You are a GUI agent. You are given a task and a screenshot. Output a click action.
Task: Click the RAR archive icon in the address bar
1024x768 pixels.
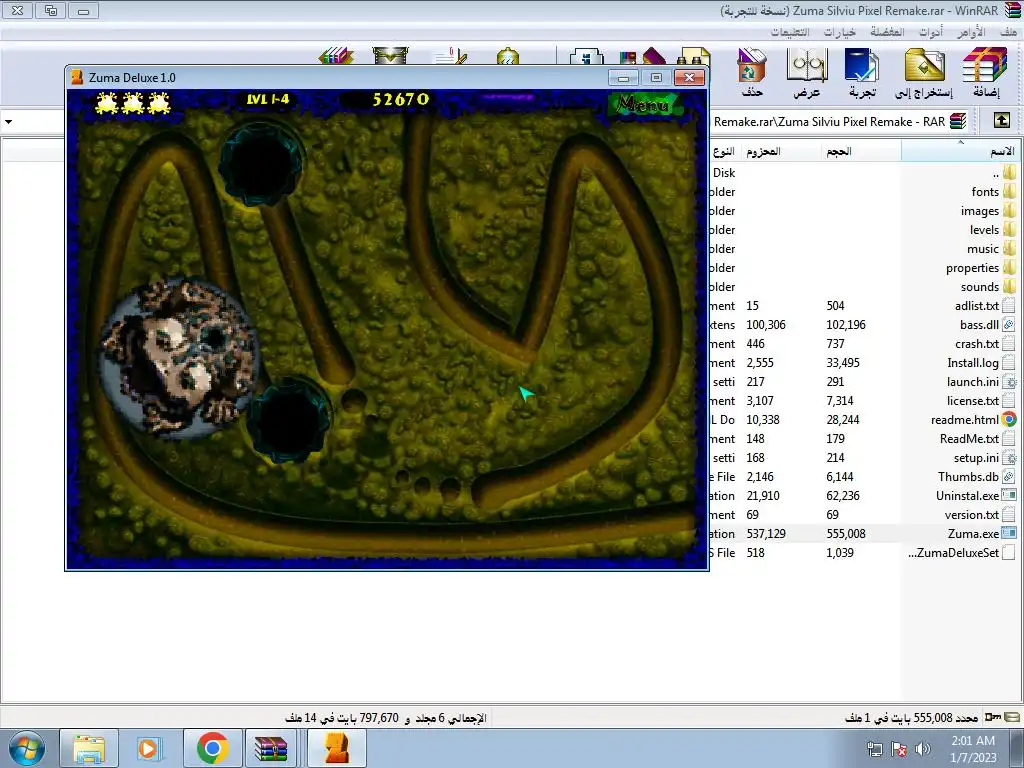(958, 121)
